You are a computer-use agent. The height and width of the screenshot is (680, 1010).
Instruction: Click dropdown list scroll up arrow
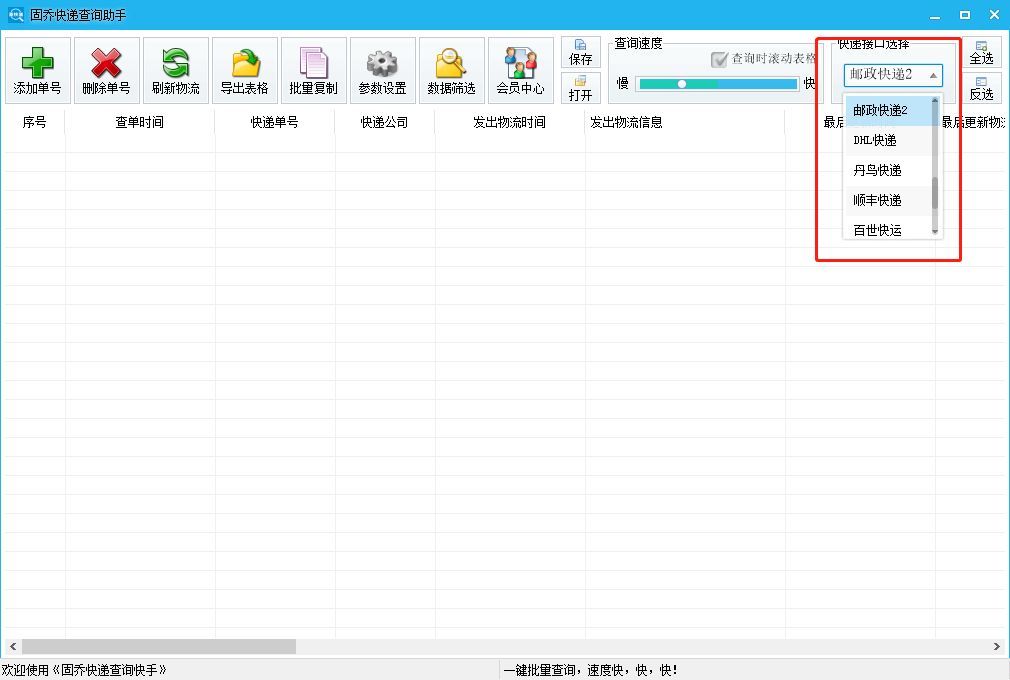coord(935,100)
